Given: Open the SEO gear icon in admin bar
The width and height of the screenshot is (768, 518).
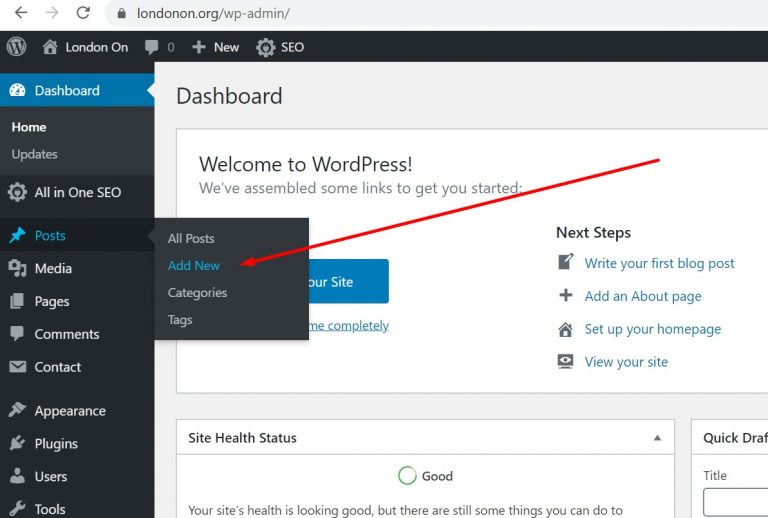Looking at the screenshot, I should pyautogui.click(x=265, y=47).
